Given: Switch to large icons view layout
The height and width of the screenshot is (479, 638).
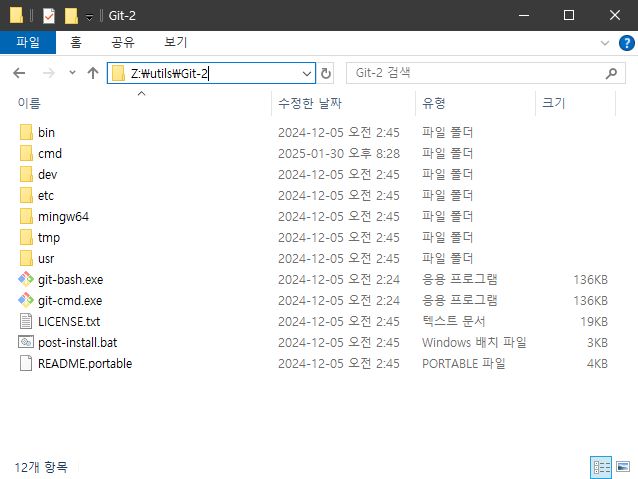Looking at the screenshot, I should (623, 467).
